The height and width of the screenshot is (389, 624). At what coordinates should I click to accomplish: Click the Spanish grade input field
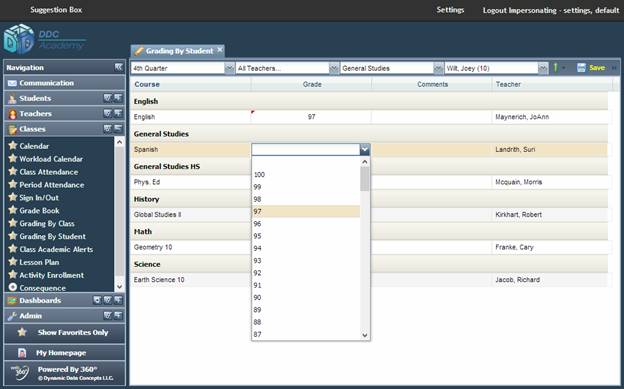click(x=306, y=150)
